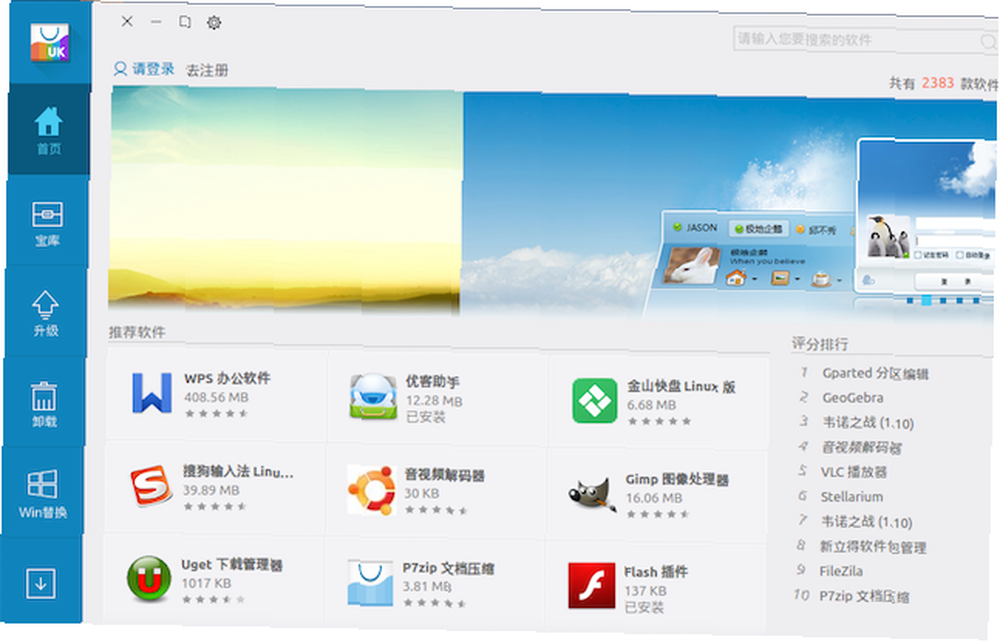Click the 已安装 status under Flash 插件

point(643,607)
